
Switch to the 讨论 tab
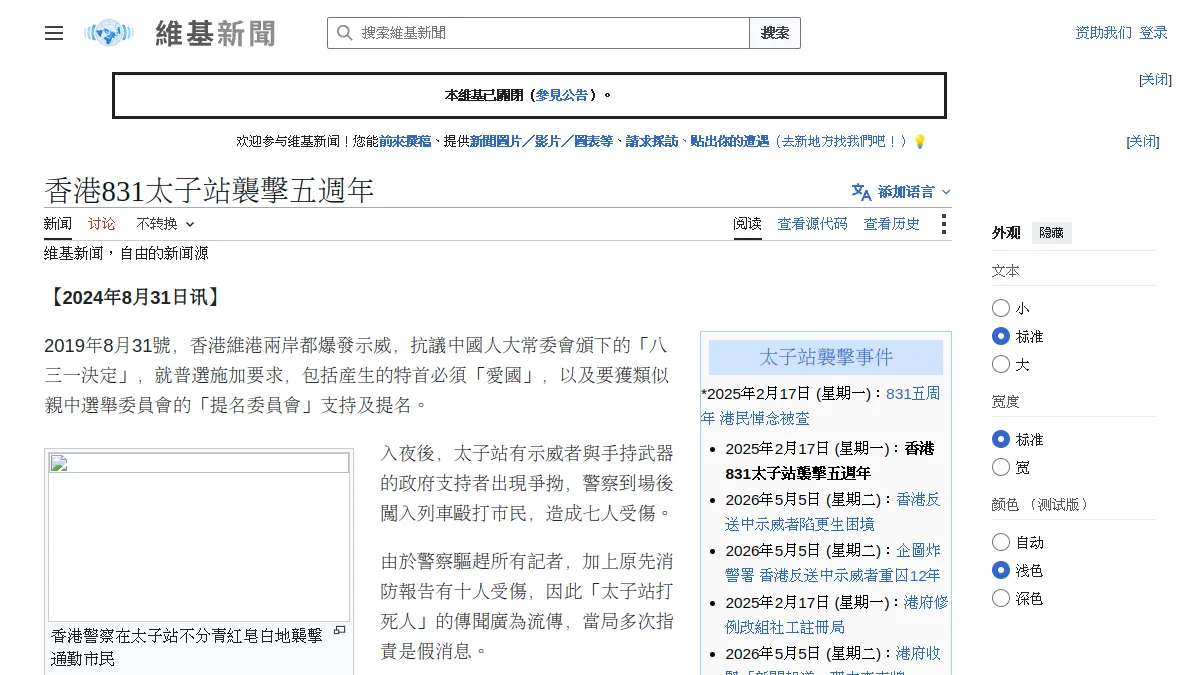[101, 224]
